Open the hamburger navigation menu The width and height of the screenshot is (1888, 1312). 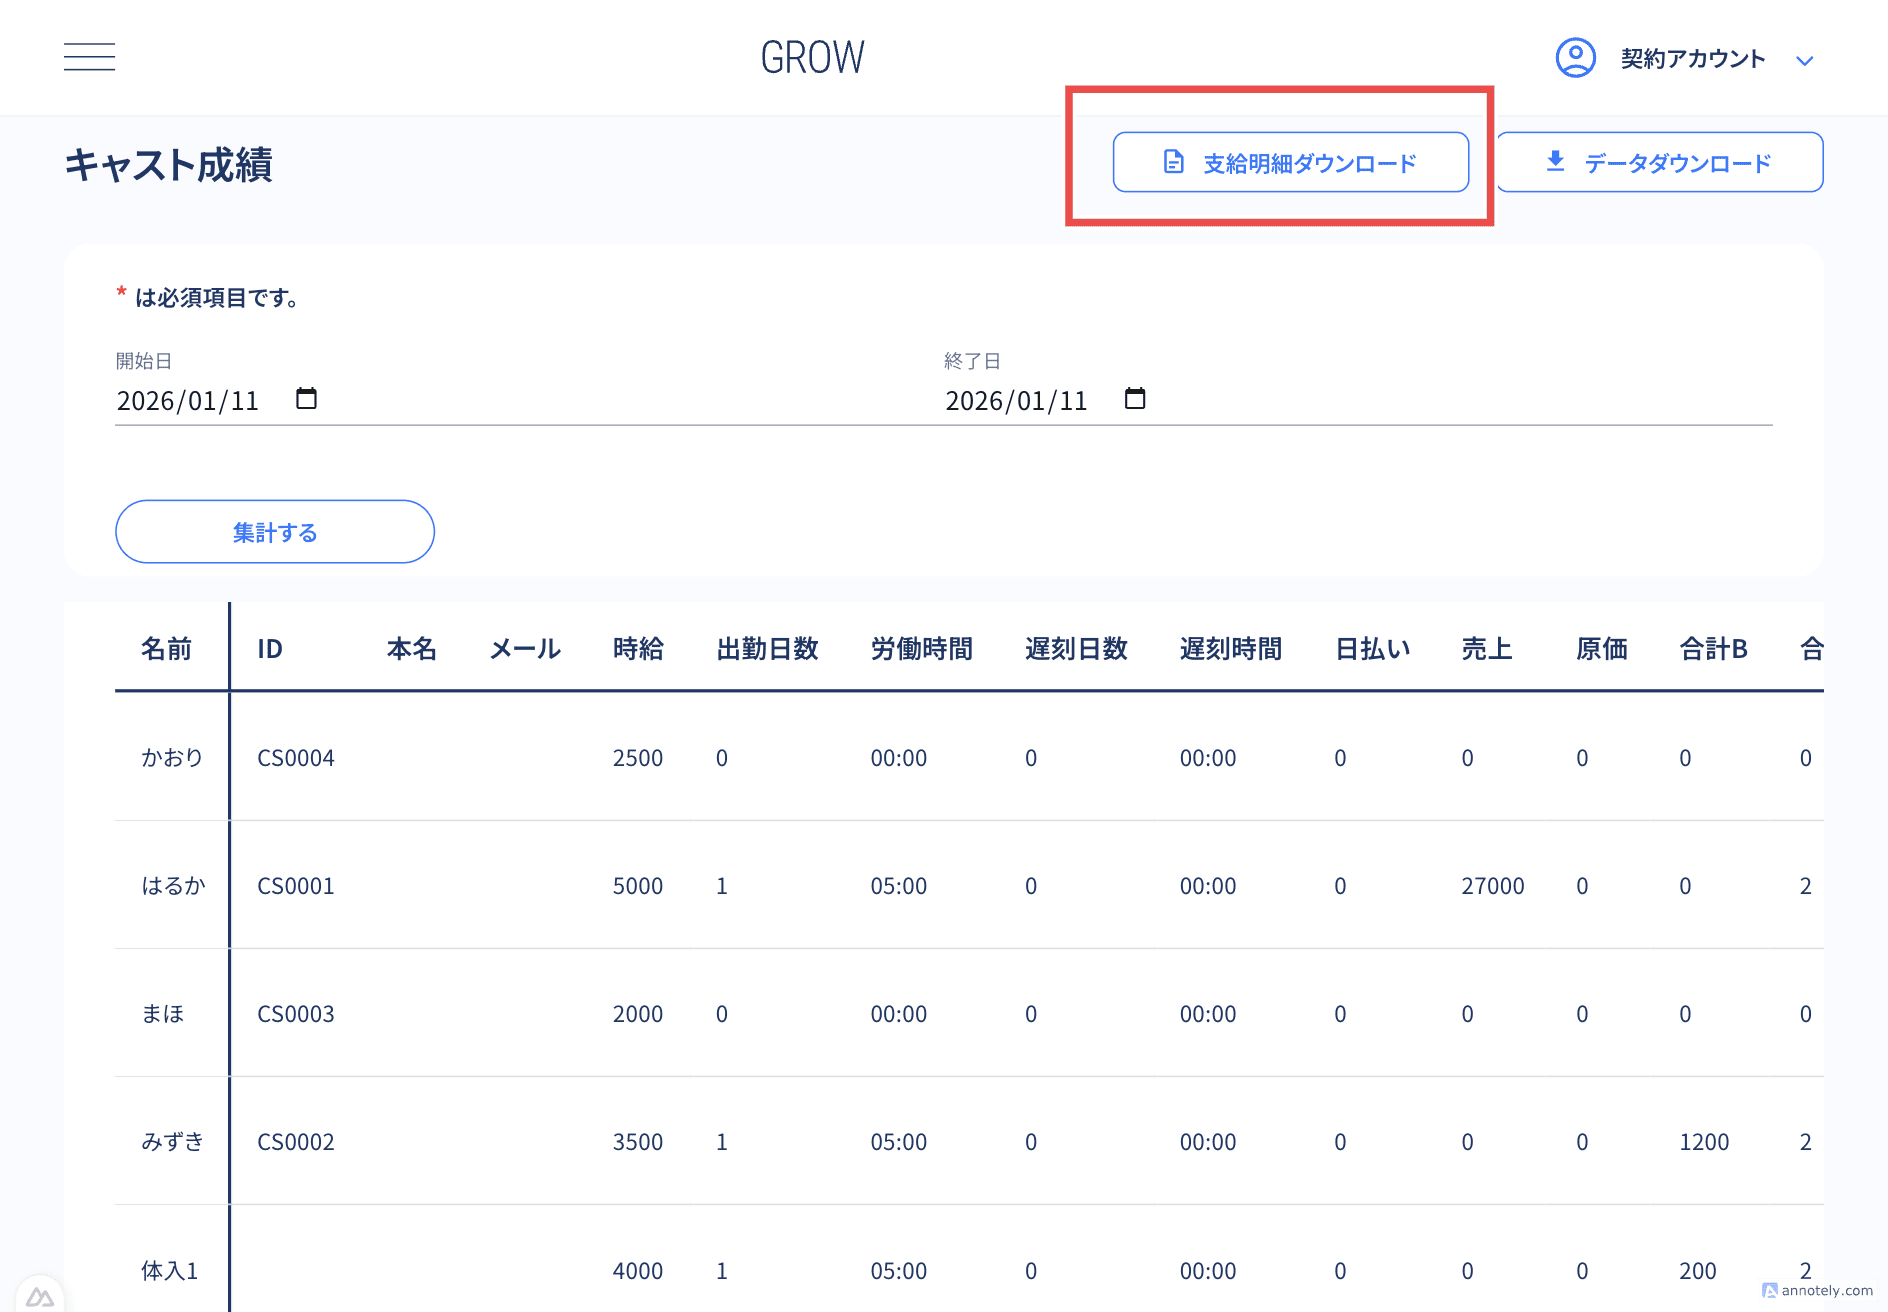click(89, 57)
